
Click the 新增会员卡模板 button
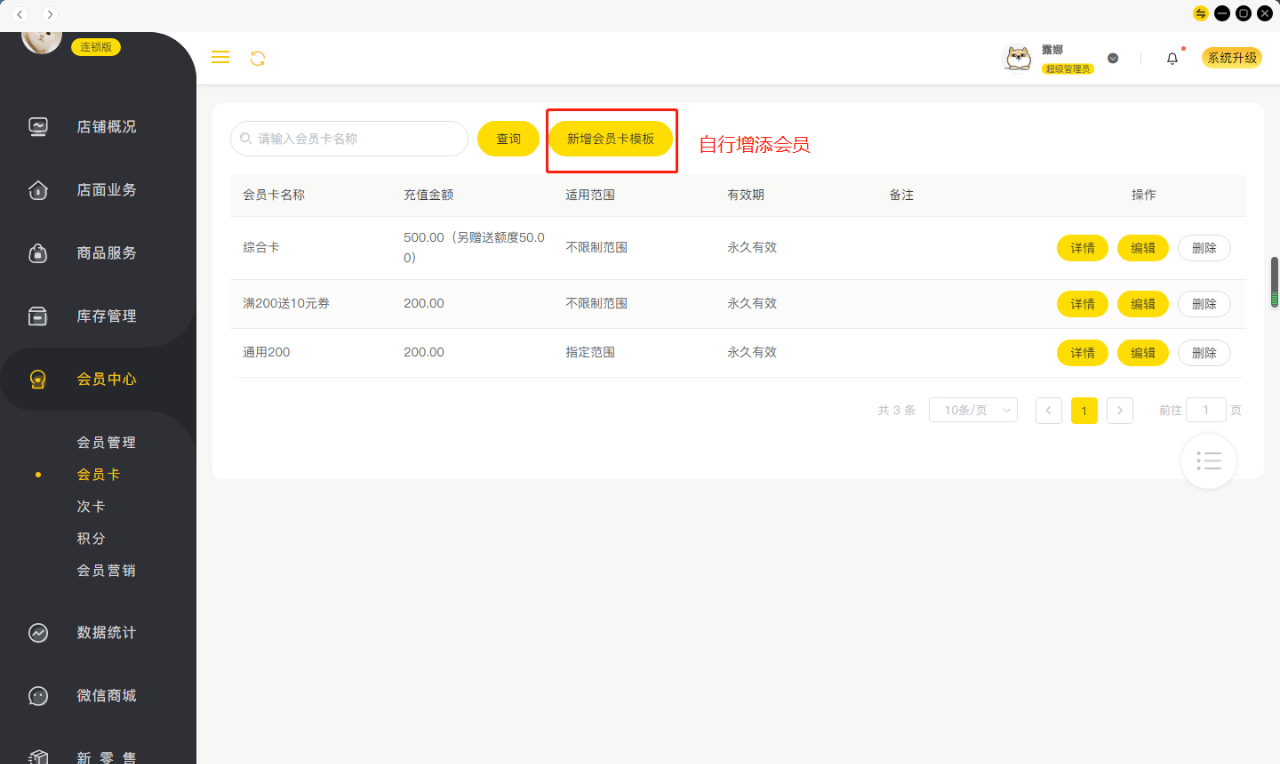pos(611,139)
